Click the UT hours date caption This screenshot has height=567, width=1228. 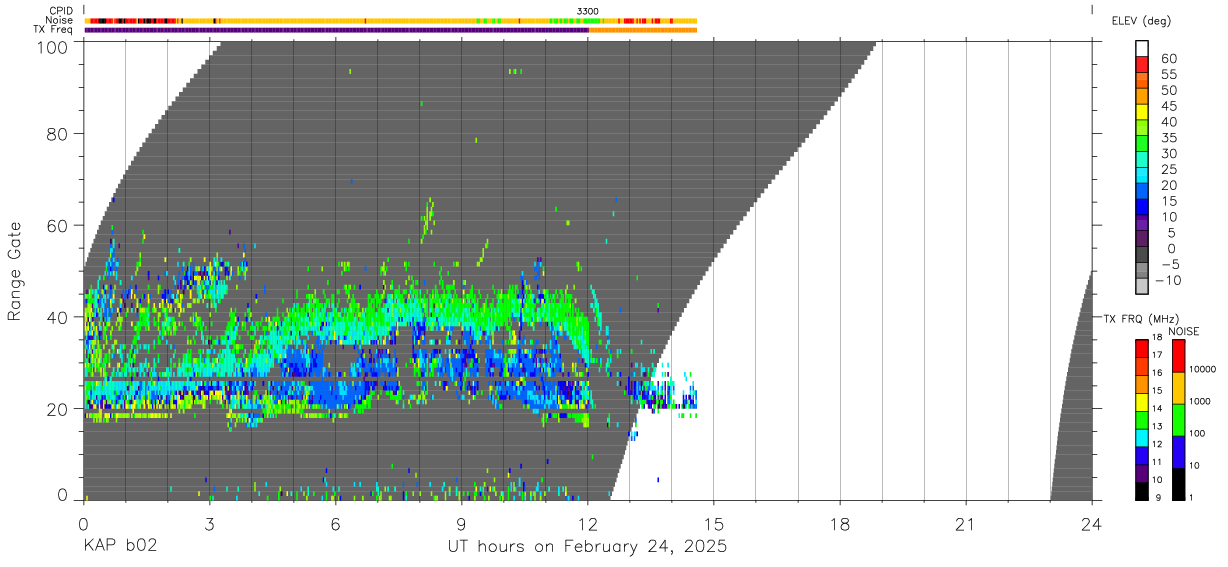pyautogui.click(x=587, y=547)
